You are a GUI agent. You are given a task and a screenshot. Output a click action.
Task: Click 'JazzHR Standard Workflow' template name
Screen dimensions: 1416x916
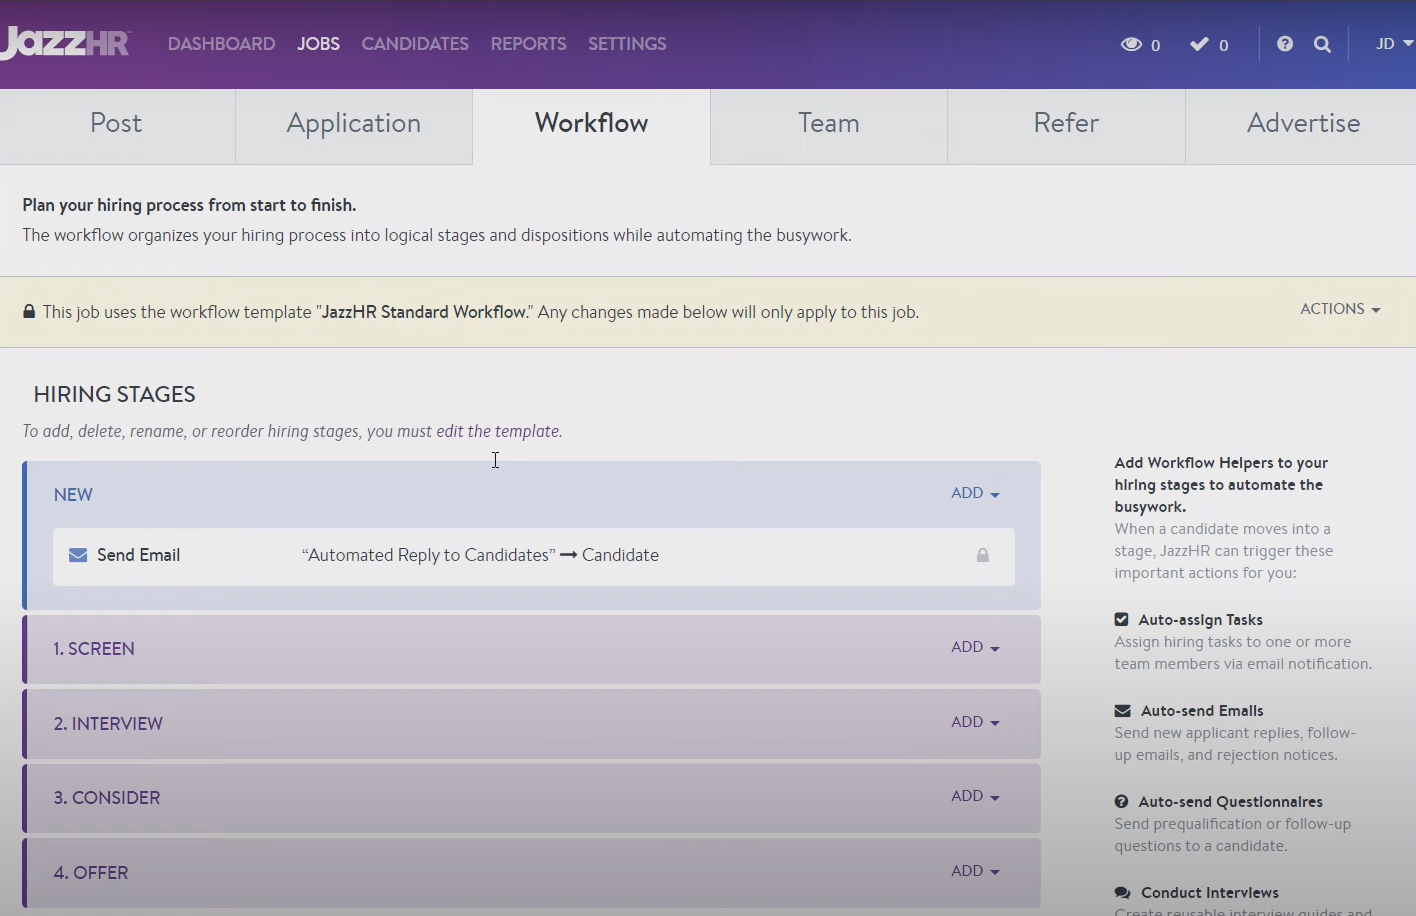coord(424,312)
